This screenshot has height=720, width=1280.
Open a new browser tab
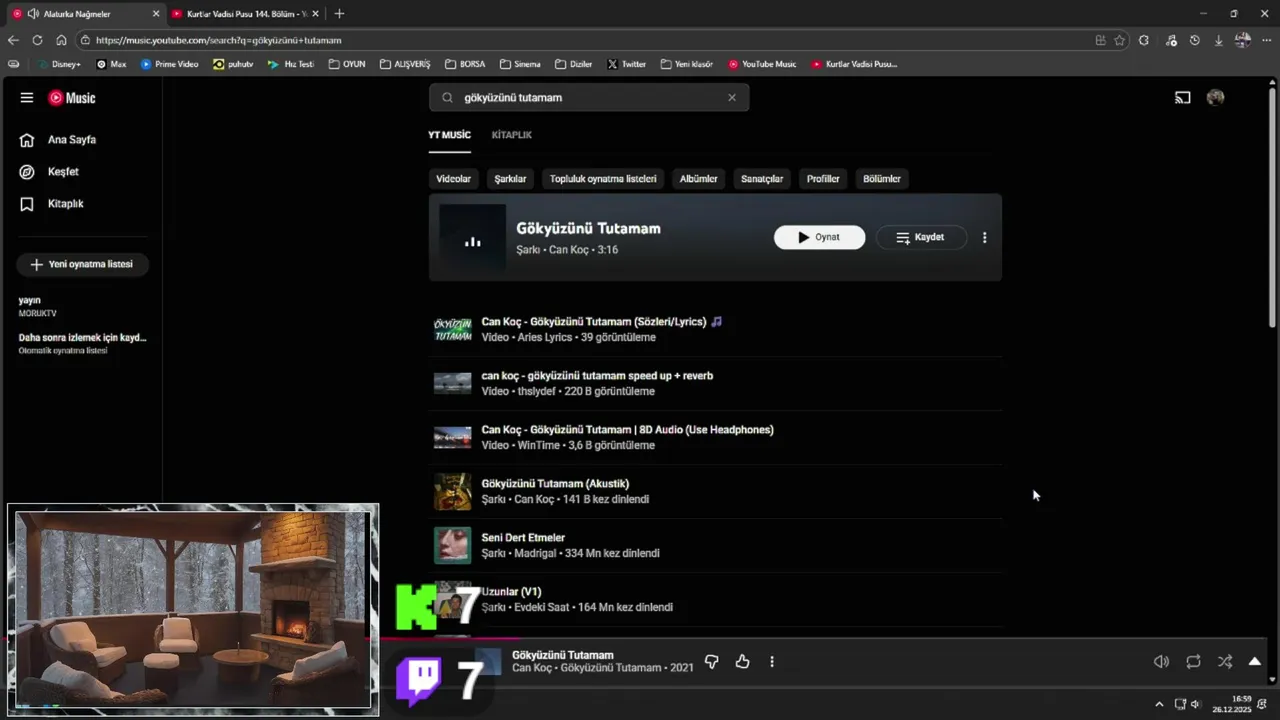[339, 14]
